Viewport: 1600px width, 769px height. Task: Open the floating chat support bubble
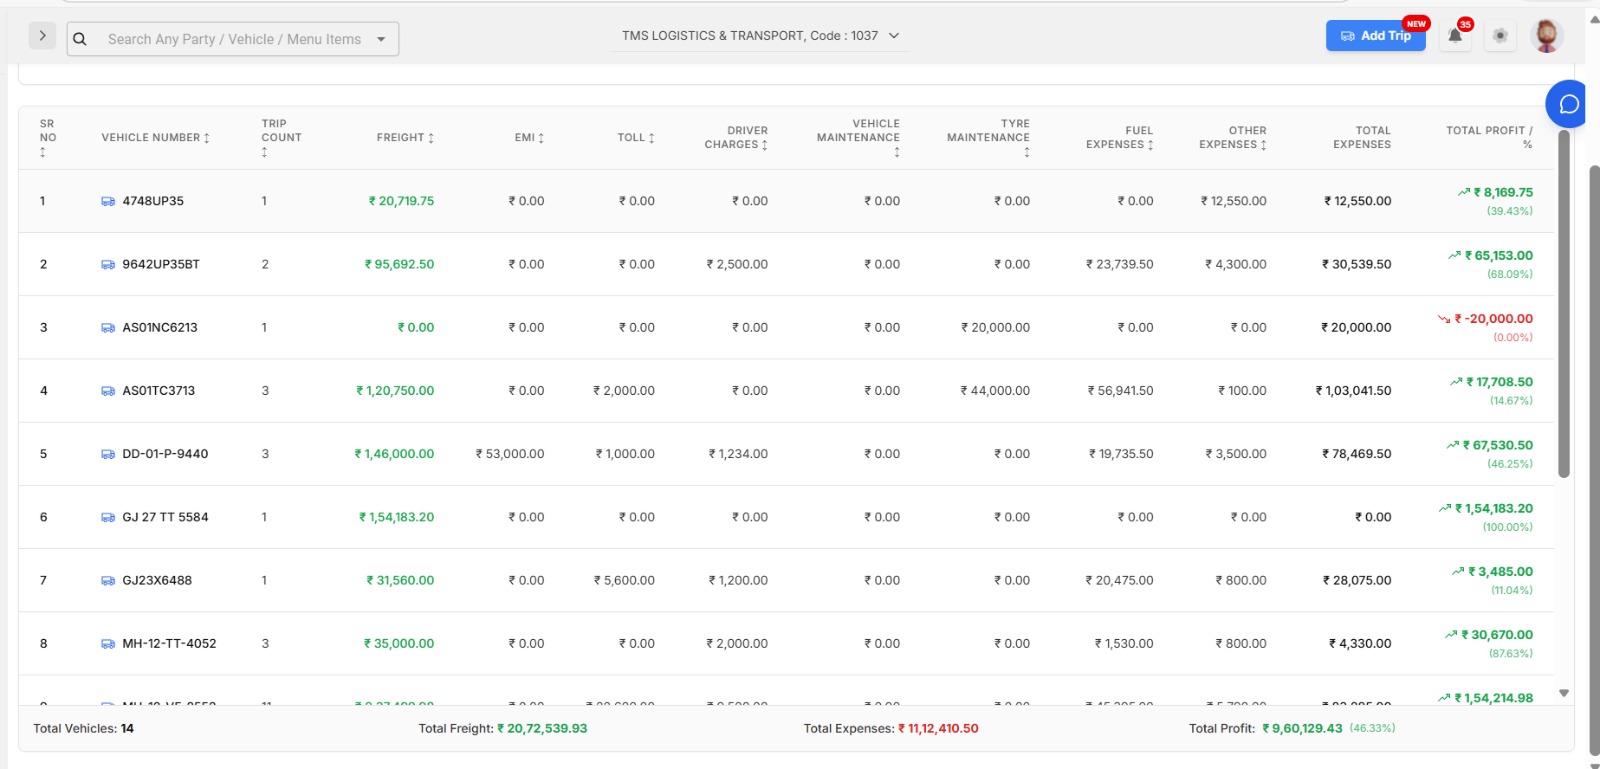tap(1568, 104)
